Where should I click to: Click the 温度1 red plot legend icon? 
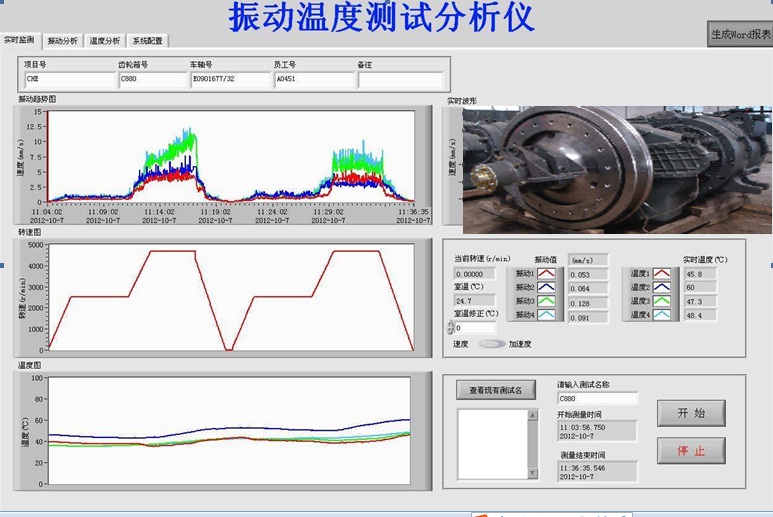[662, 273]
